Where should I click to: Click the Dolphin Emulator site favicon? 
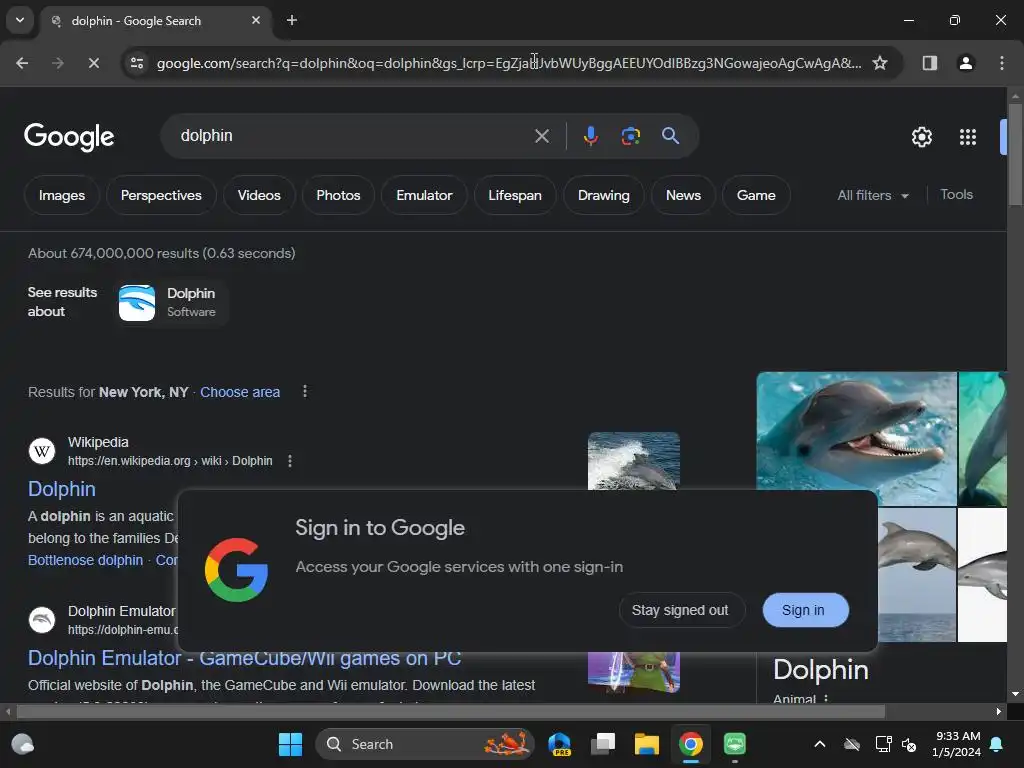click(x=42, y=620)
